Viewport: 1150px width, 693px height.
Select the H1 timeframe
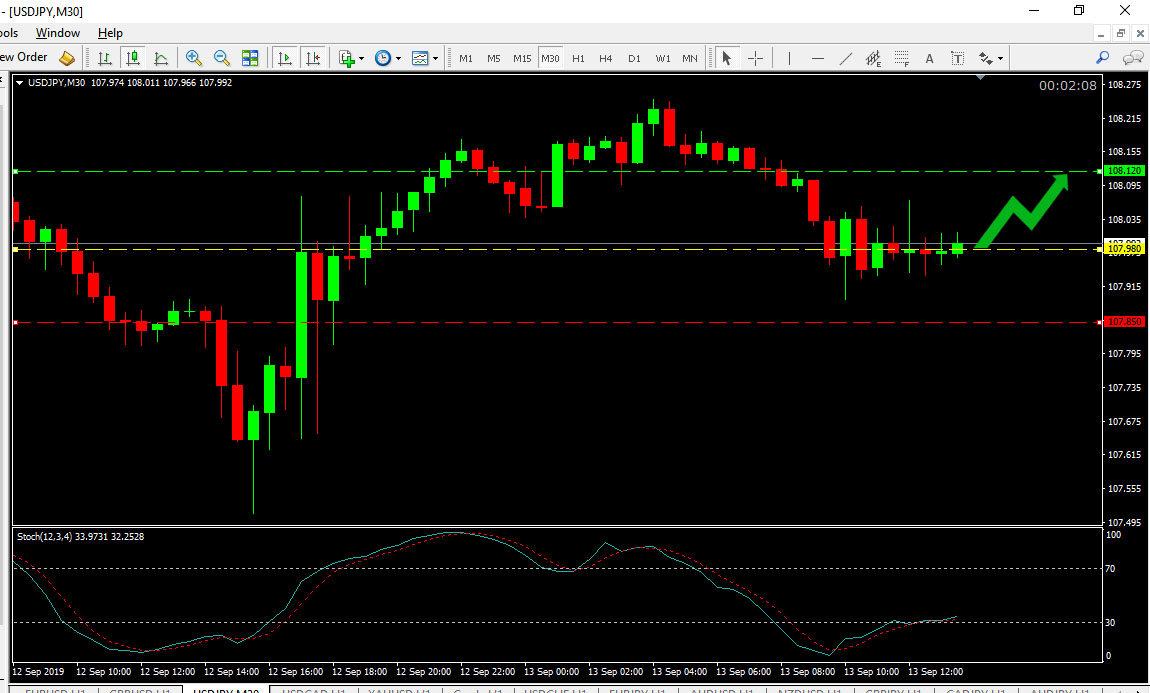point(579,58)
